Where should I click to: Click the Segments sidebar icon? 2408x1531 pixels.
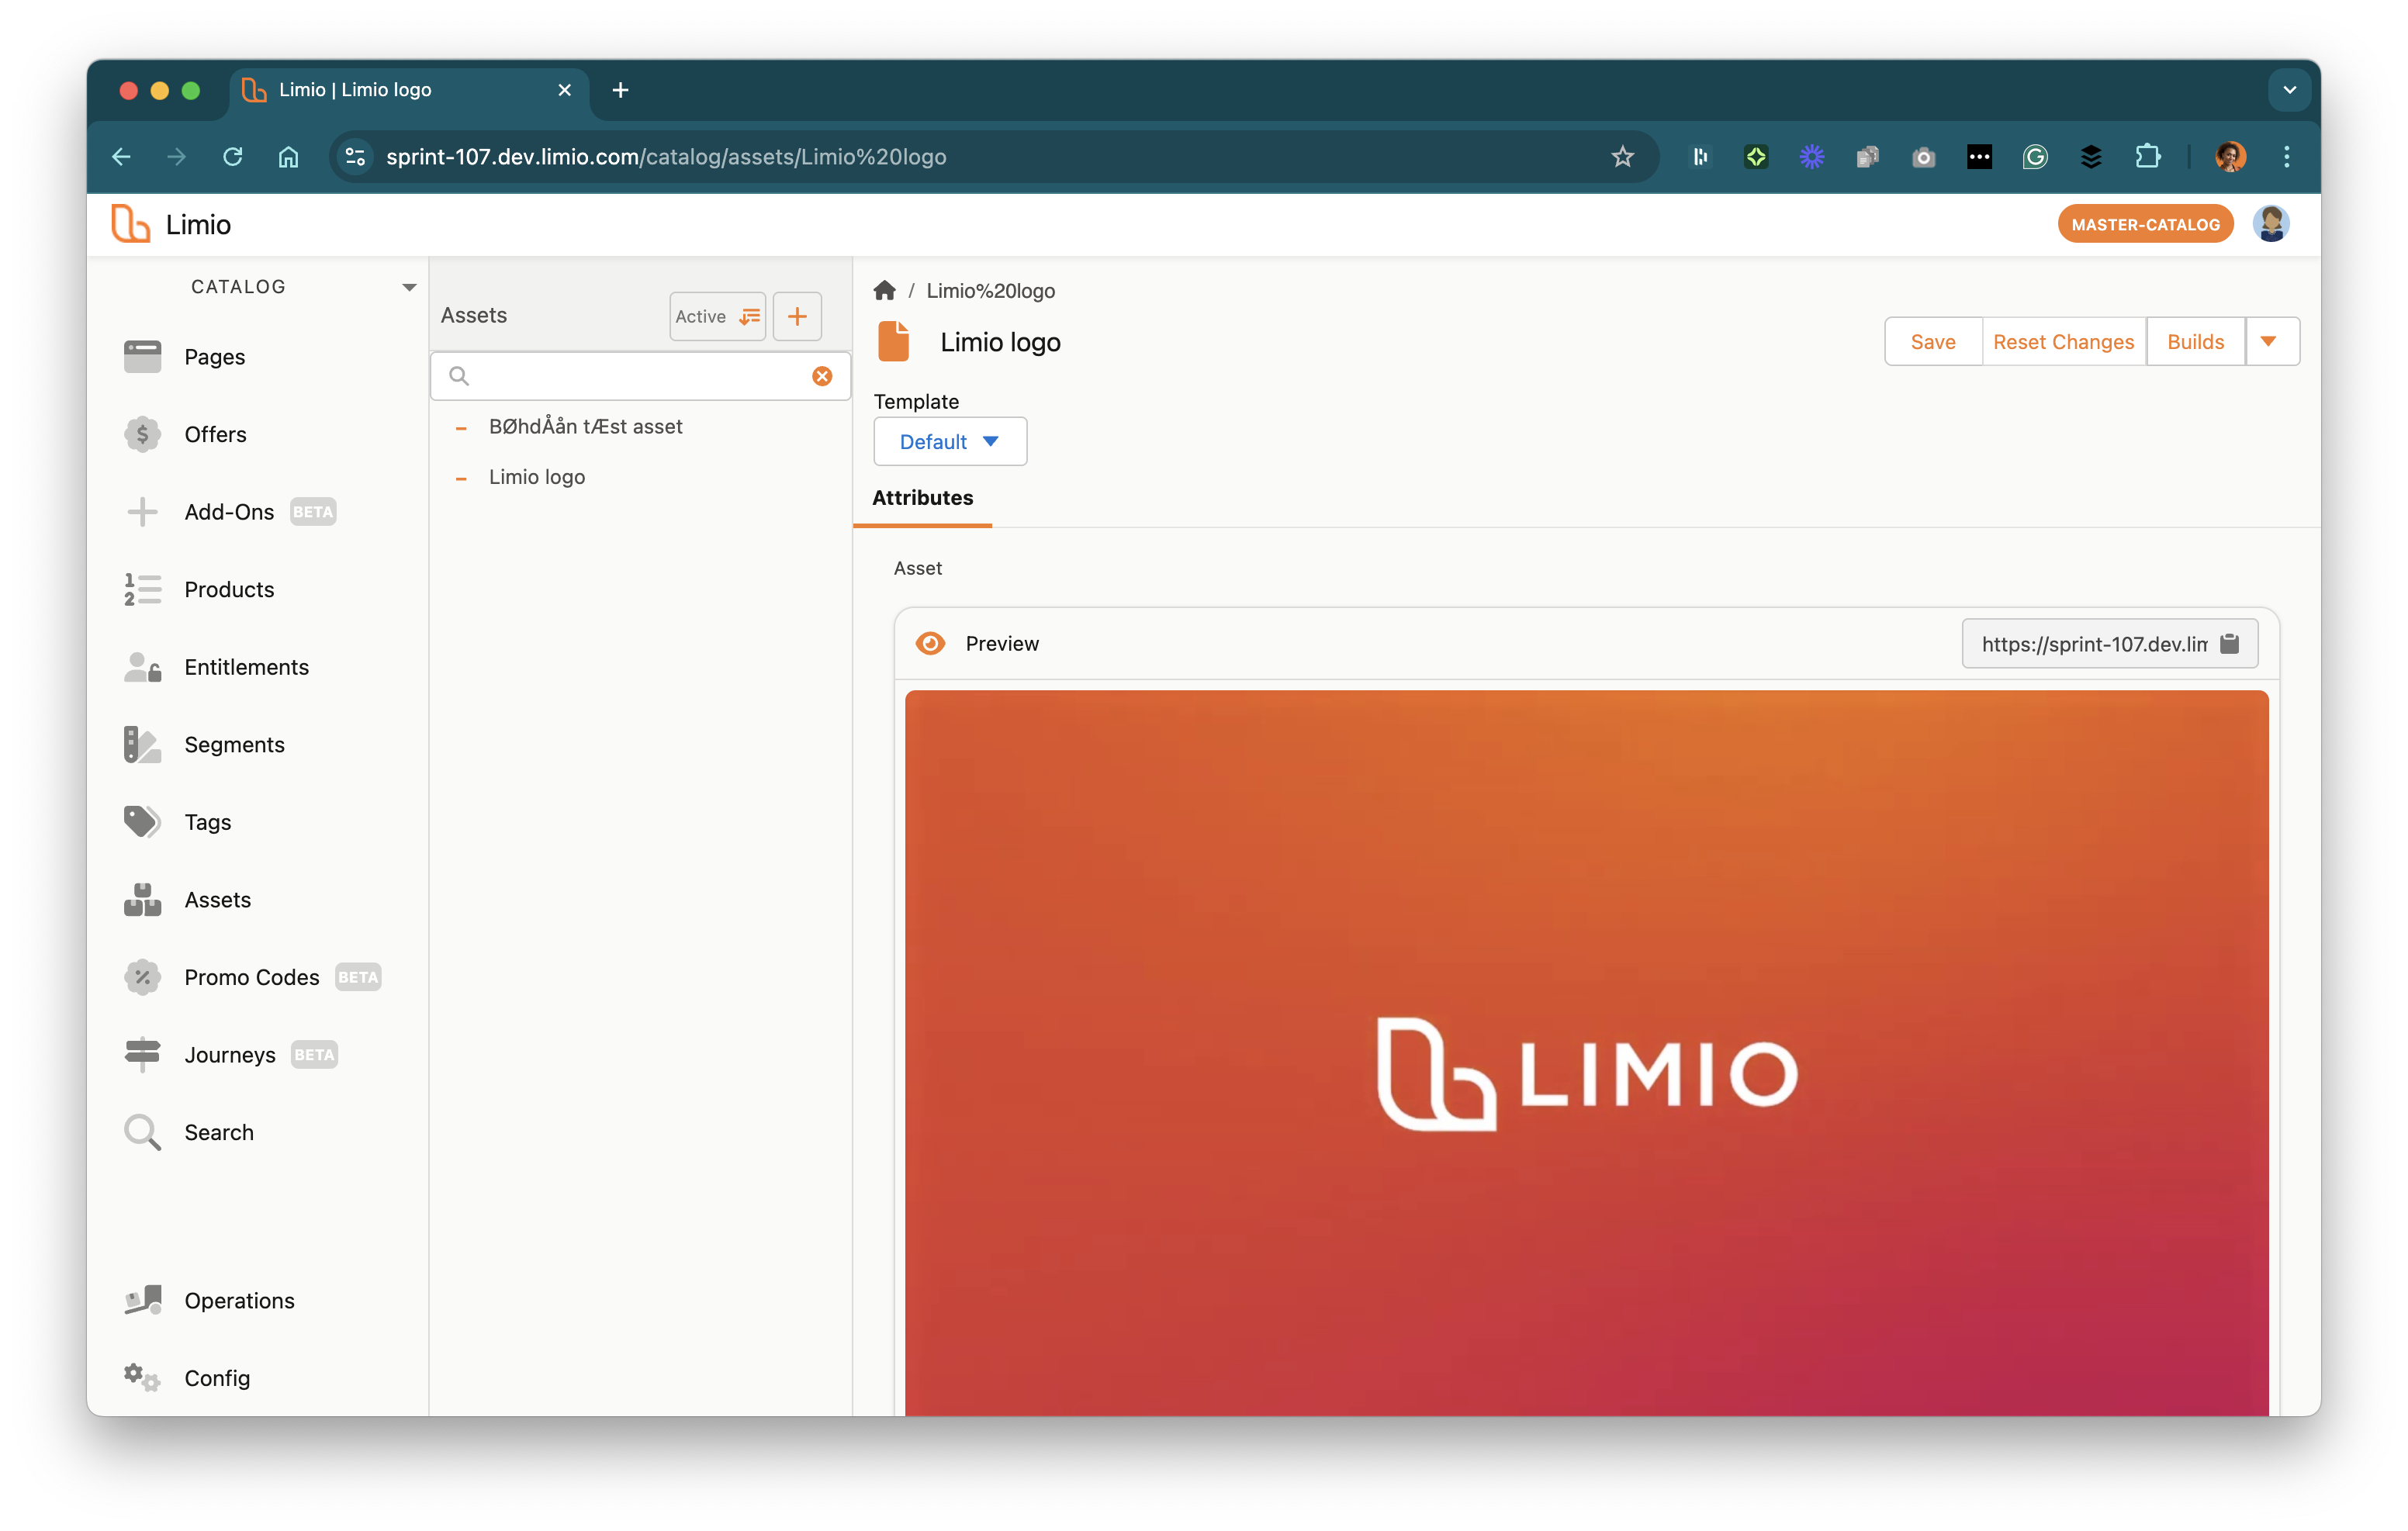coord(142,744)
